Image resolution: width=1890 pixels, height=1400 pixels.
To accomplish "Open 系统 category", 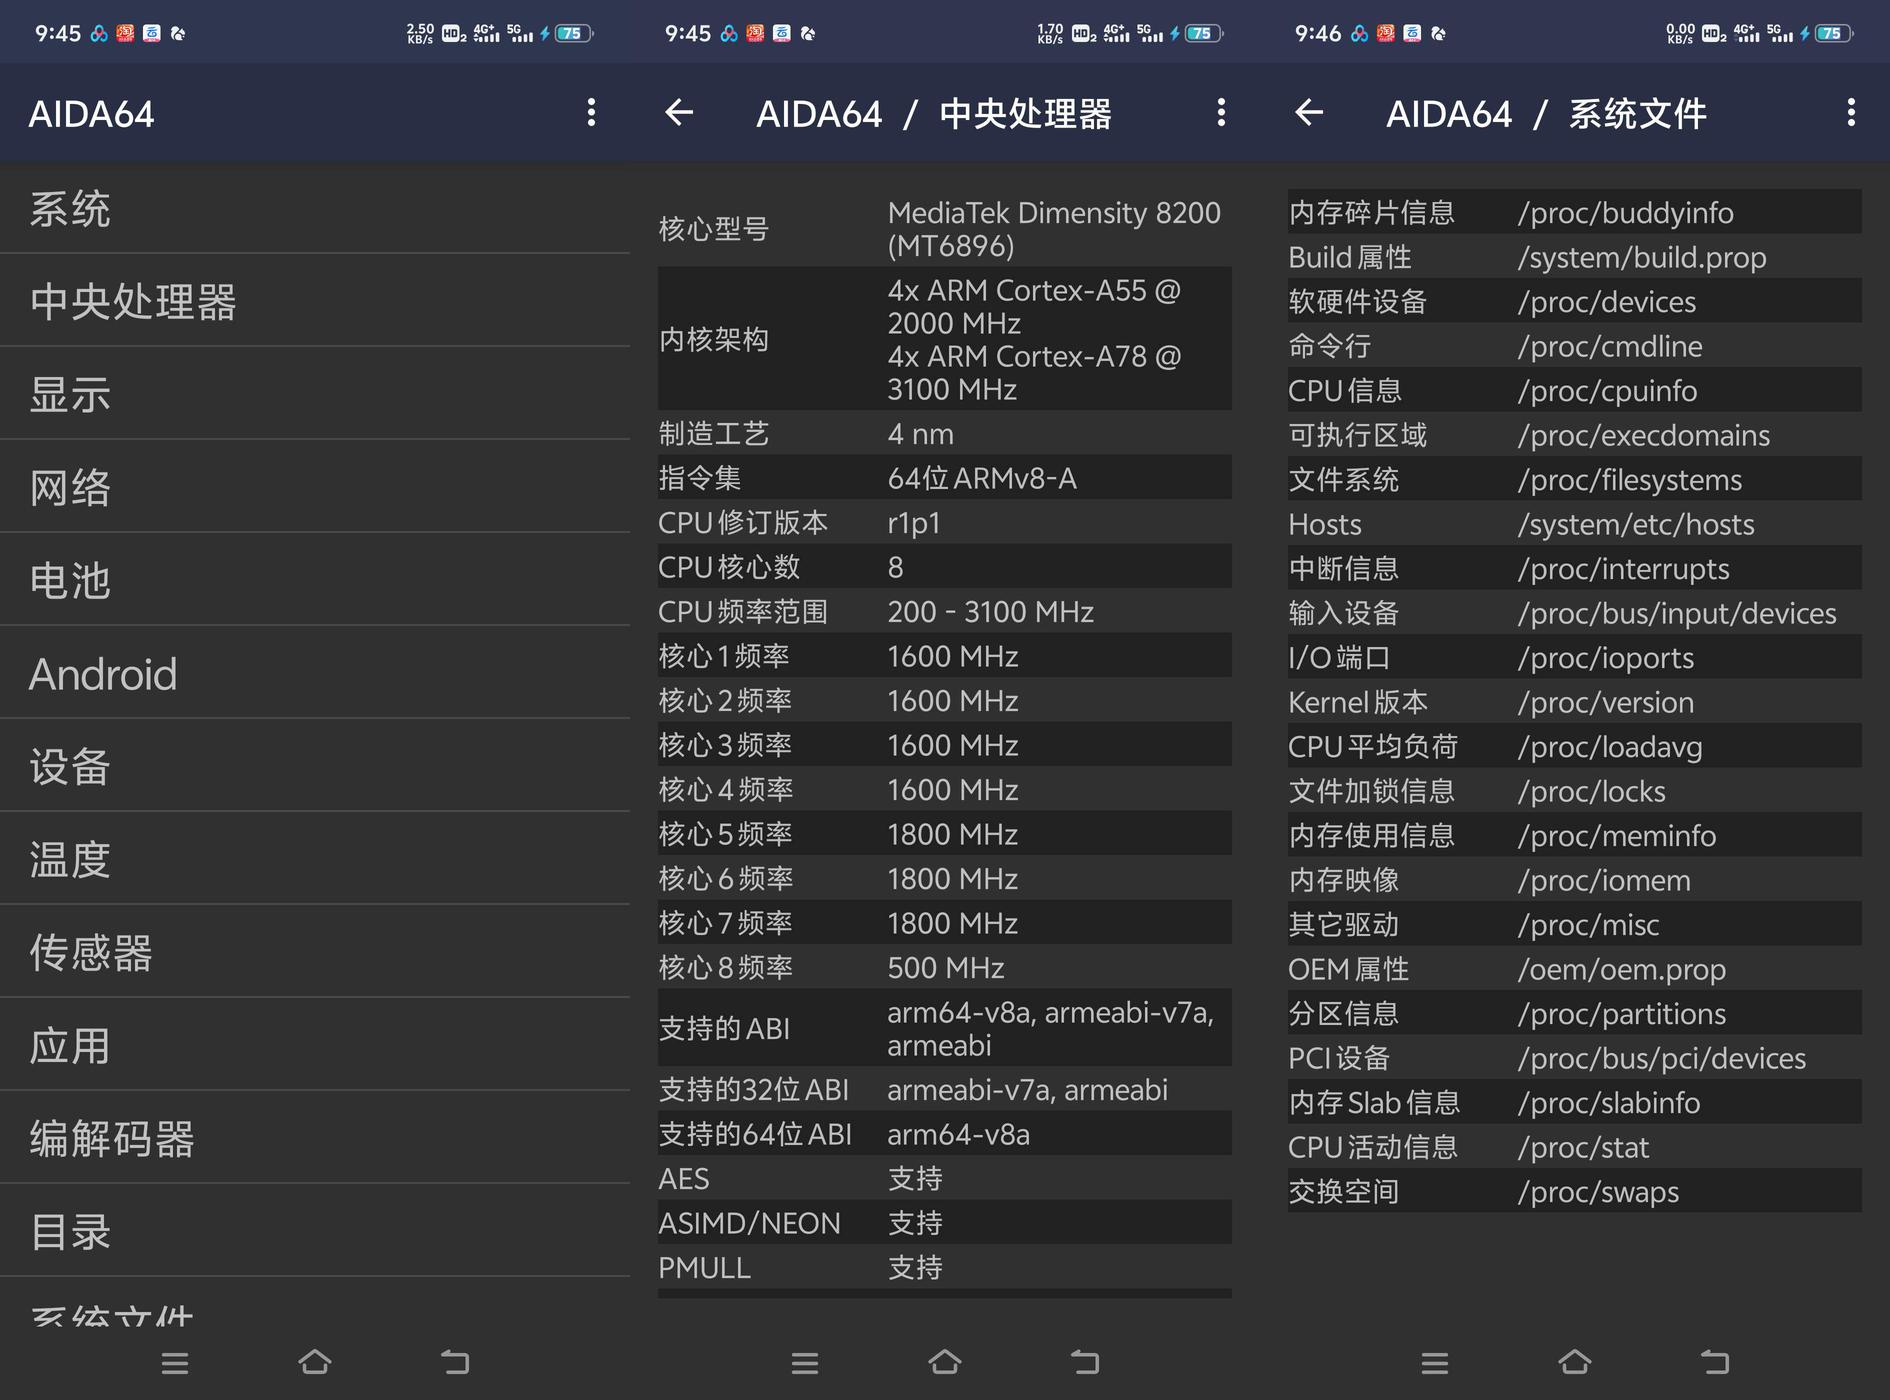I will pyautogui.click(x=315, y=208).
